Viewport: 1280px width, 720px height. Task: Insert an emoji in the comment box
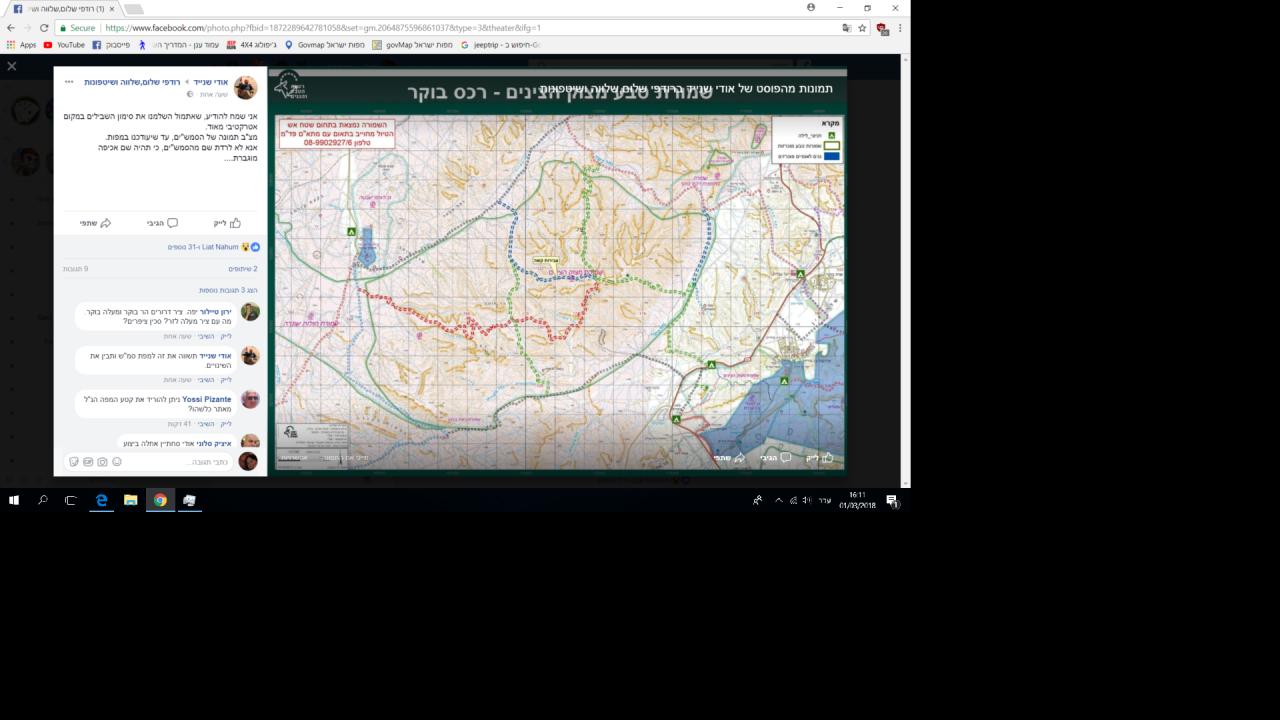(x=117, y=462)
